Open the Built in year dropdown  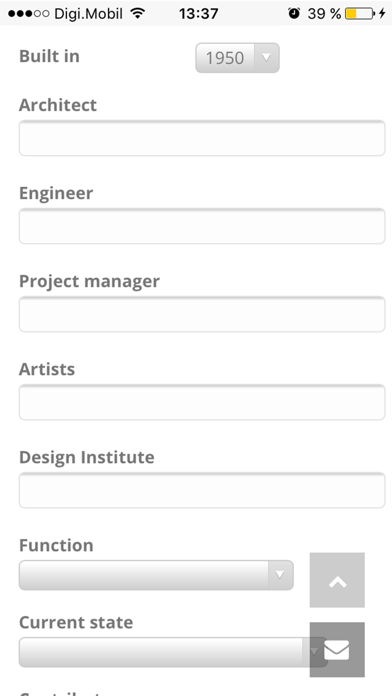click(x=237, y=58)
